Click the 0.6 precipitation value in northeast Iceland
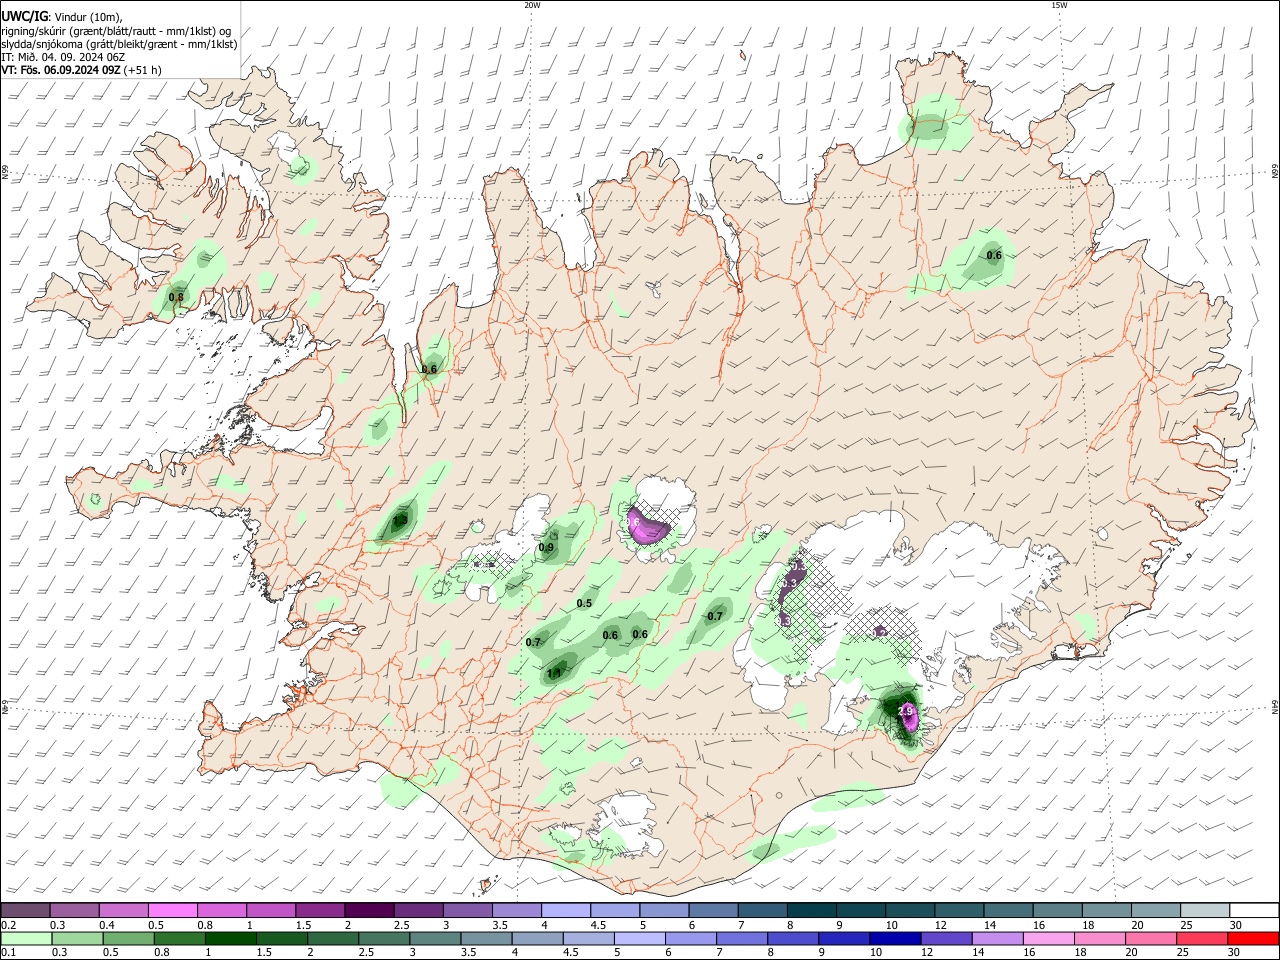 point(994,256)
